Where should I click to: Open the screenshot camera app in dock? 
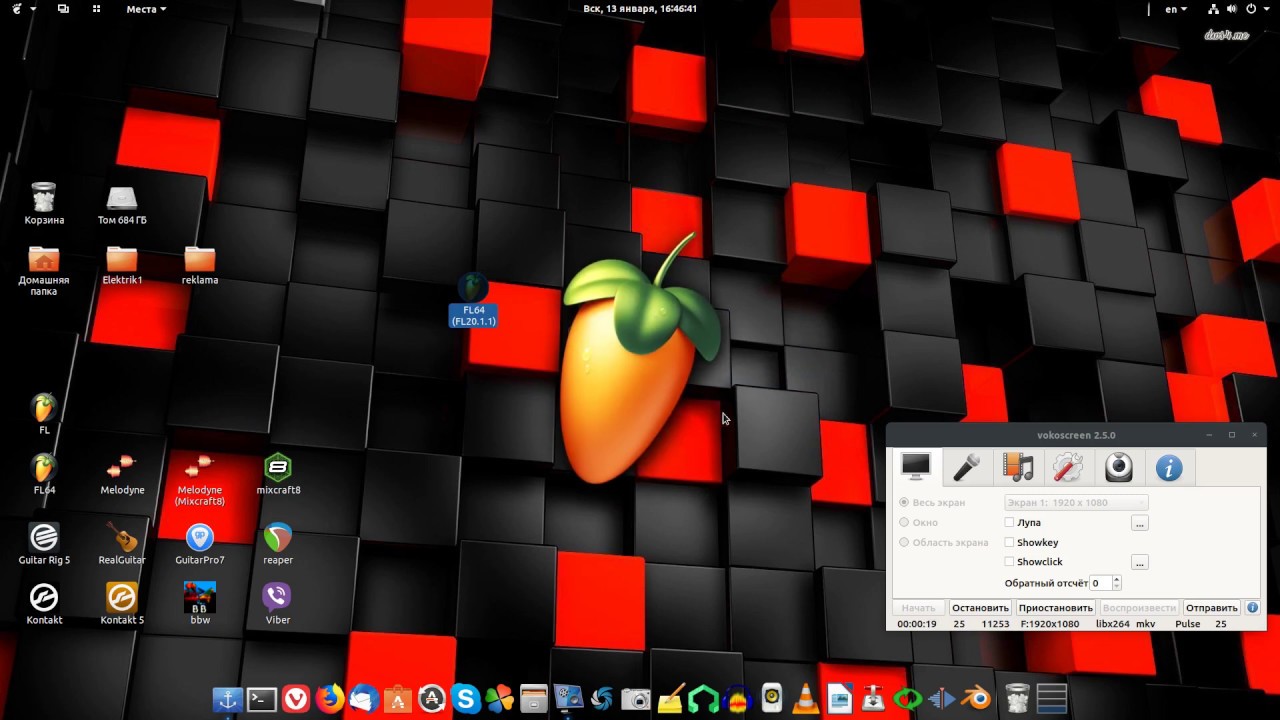coord(635,699)
